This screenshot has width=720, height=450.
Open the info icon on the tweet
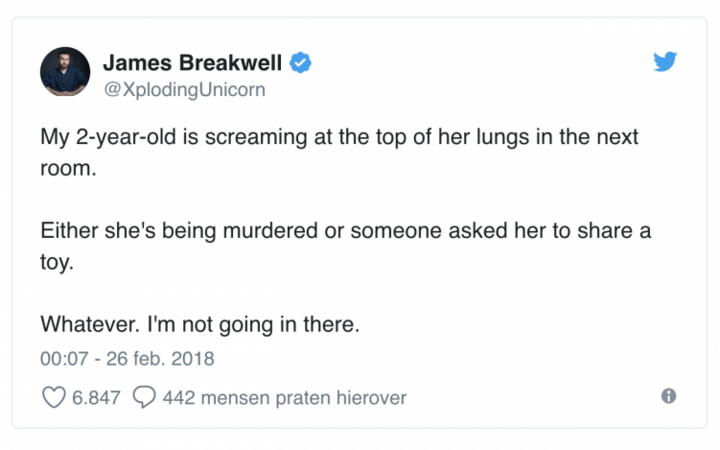coord(669,396)
